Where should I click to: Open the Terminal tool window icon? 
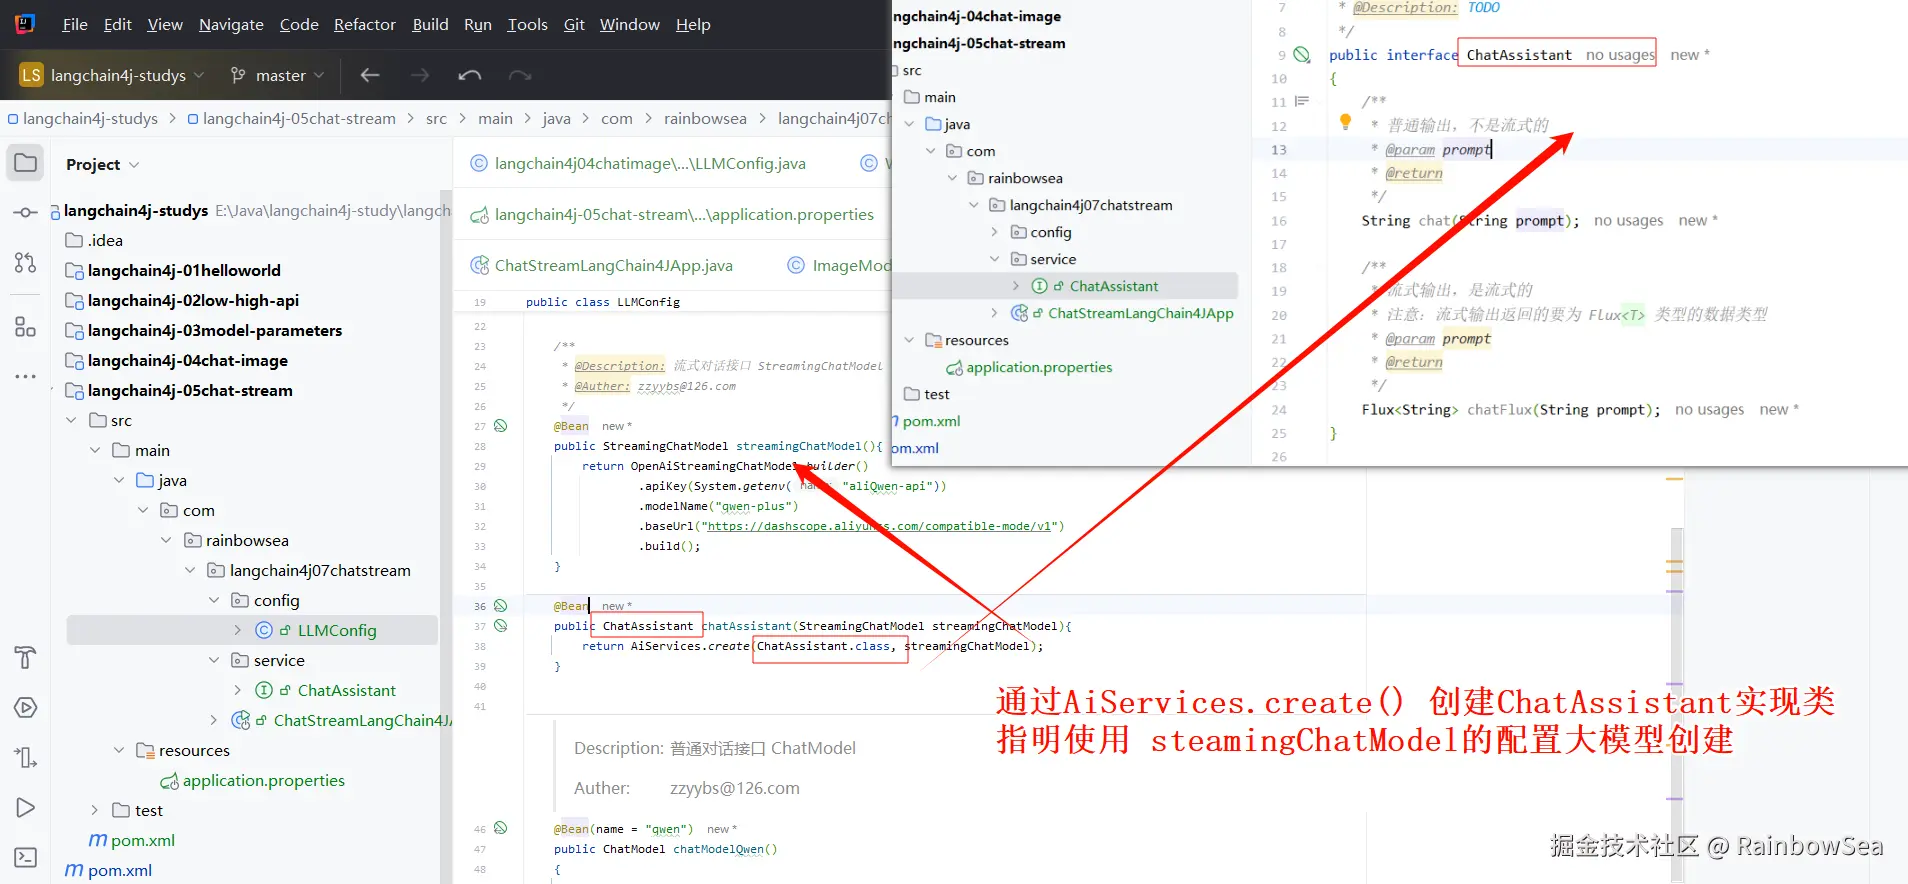(x=26, y=857)
